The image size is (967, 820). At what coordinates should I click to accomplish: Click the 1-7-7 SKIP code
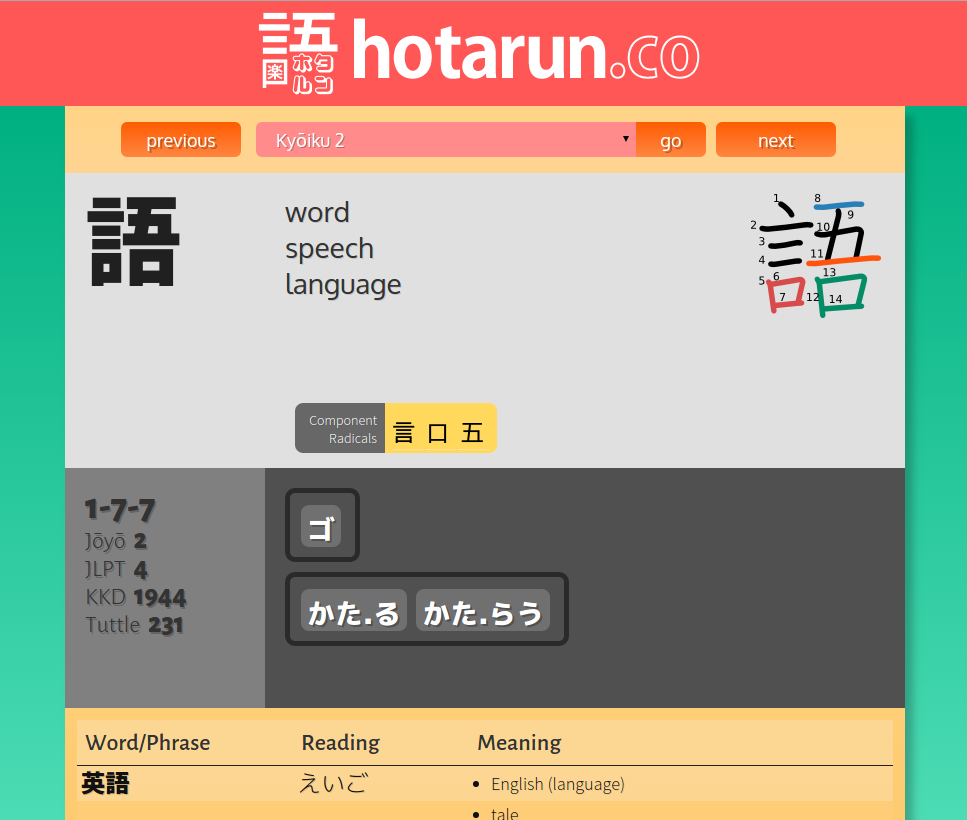120,510
